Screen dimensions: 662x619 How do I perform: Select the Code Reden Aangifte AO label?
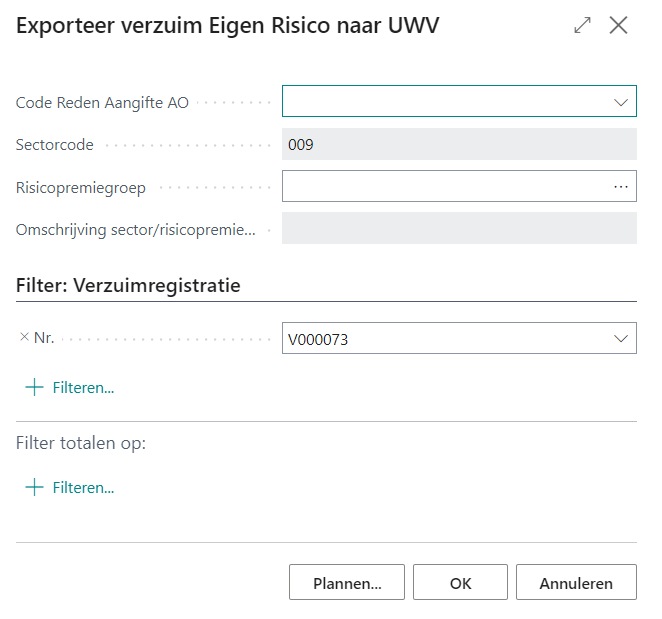(x=102, y=102)
